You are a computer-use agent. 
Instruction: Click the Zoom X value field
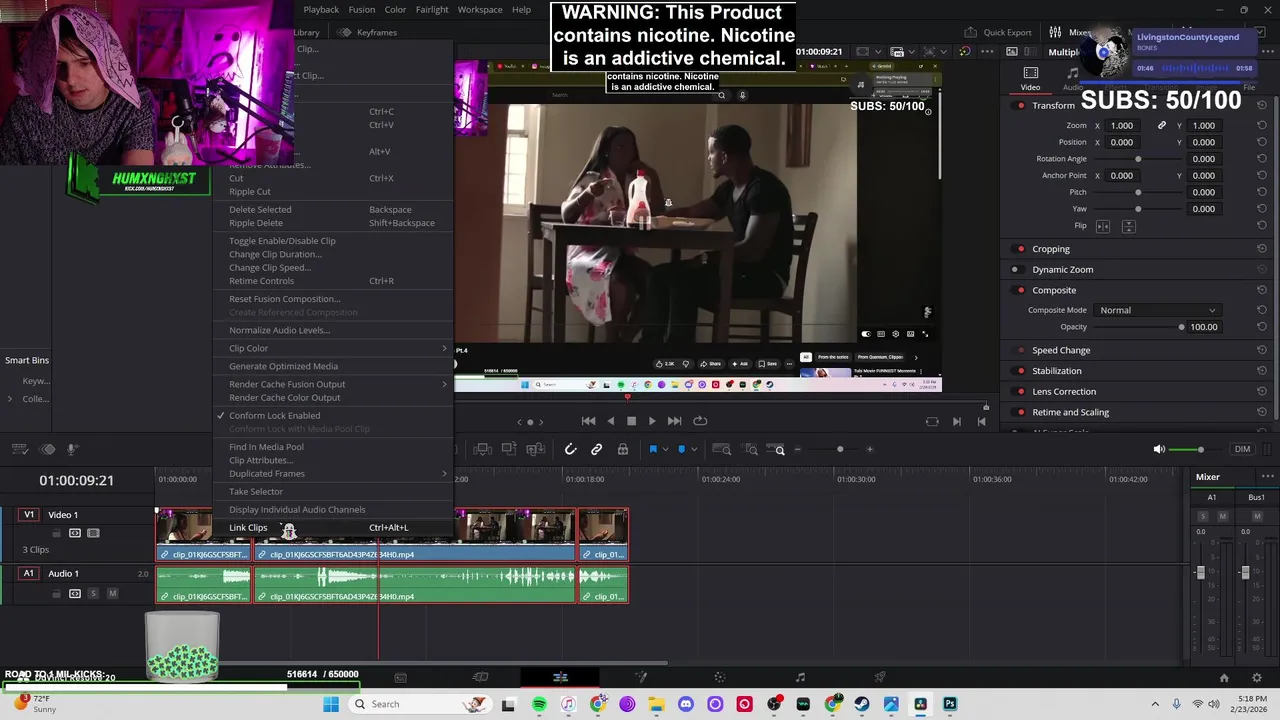pos(1122,126)
